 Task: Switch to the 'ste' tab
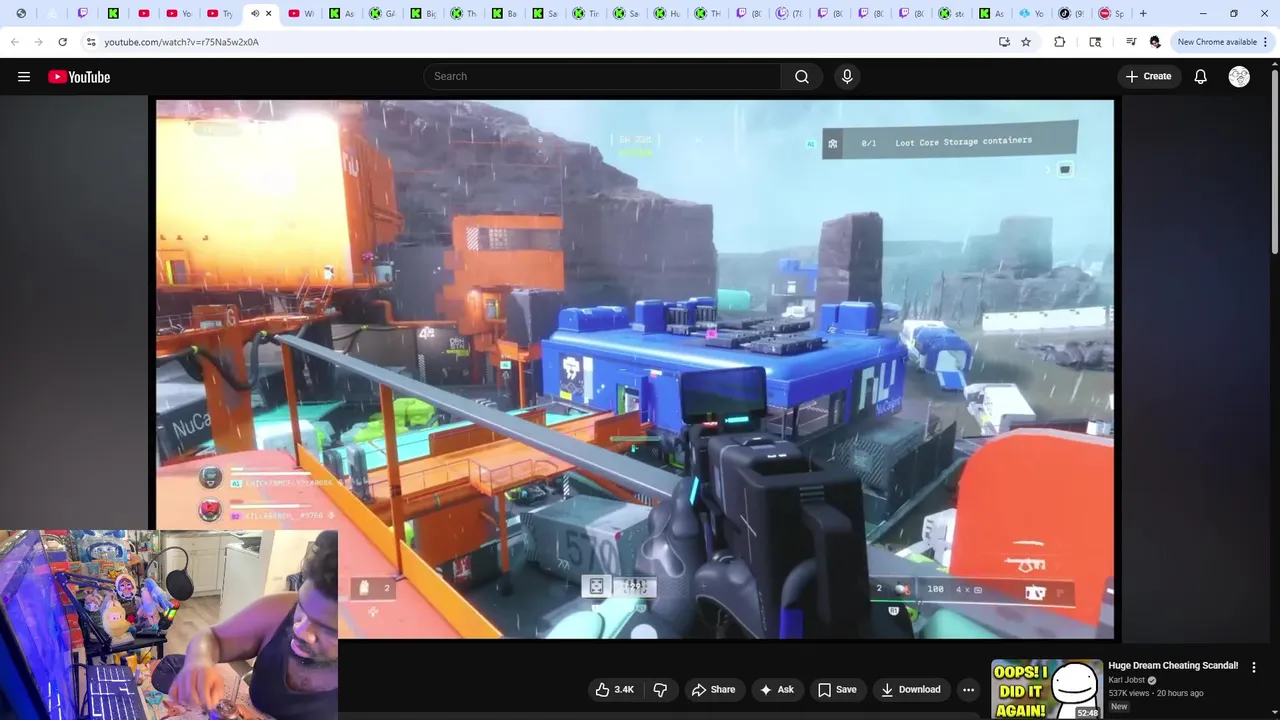coord(951,14)
